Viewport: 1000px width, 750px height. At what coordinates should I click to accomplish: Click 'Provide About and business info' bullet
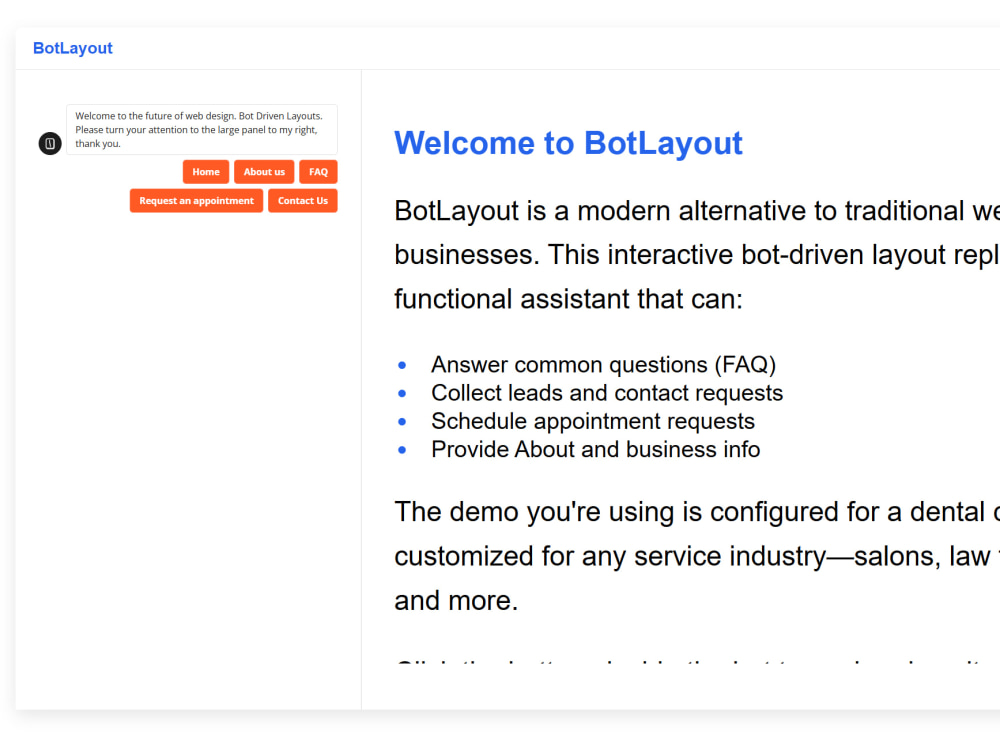(x=596, y=450)
